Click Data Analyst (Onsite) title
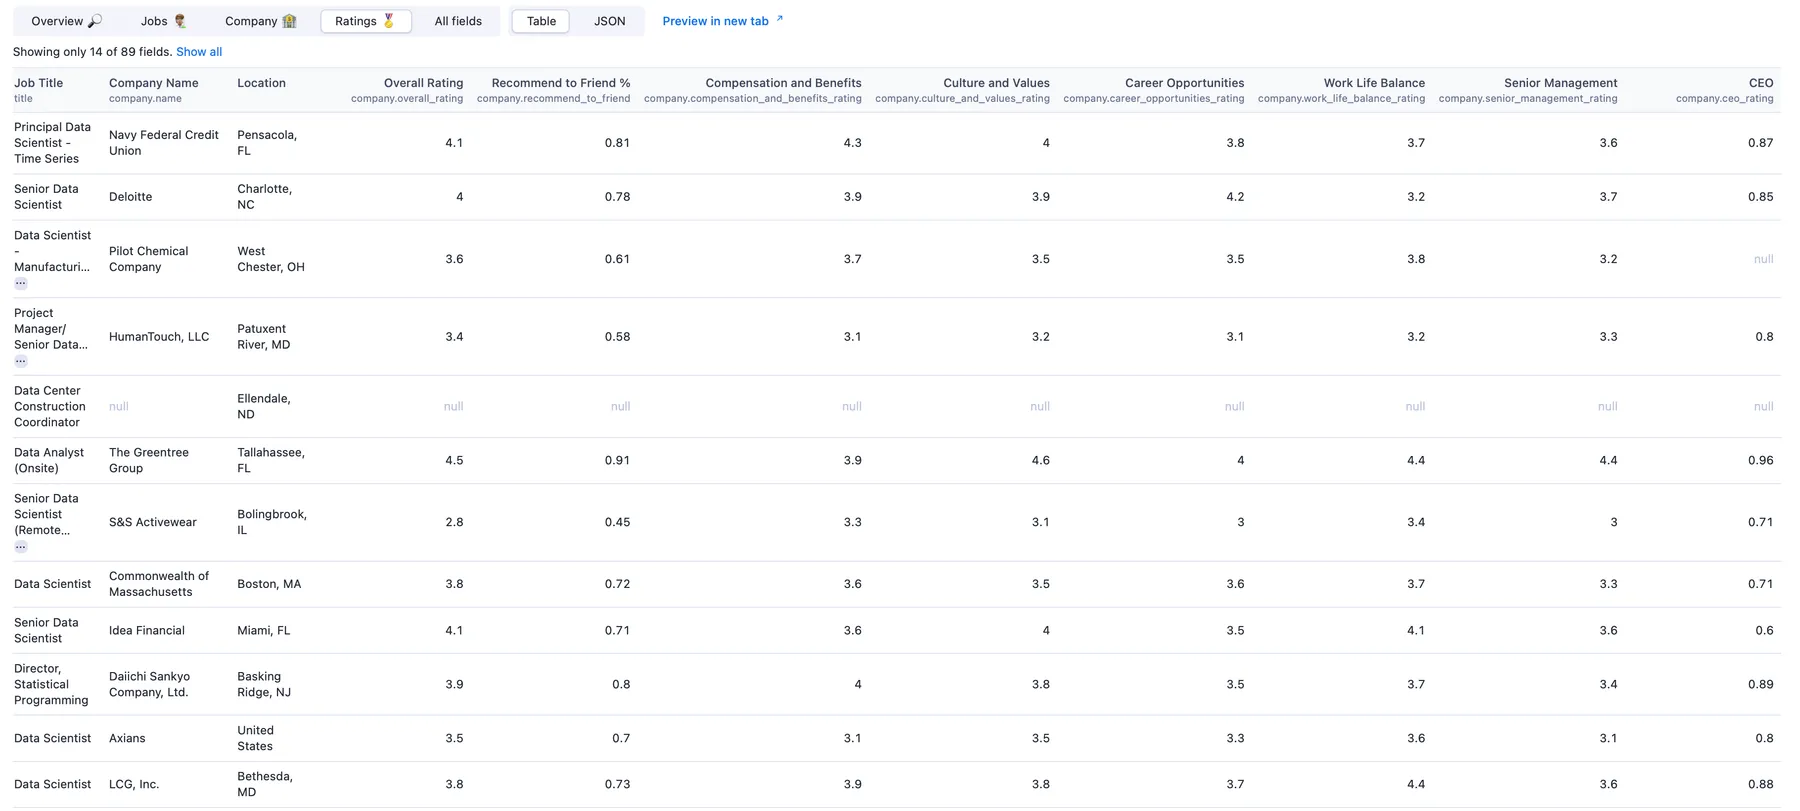 (49, 460)
